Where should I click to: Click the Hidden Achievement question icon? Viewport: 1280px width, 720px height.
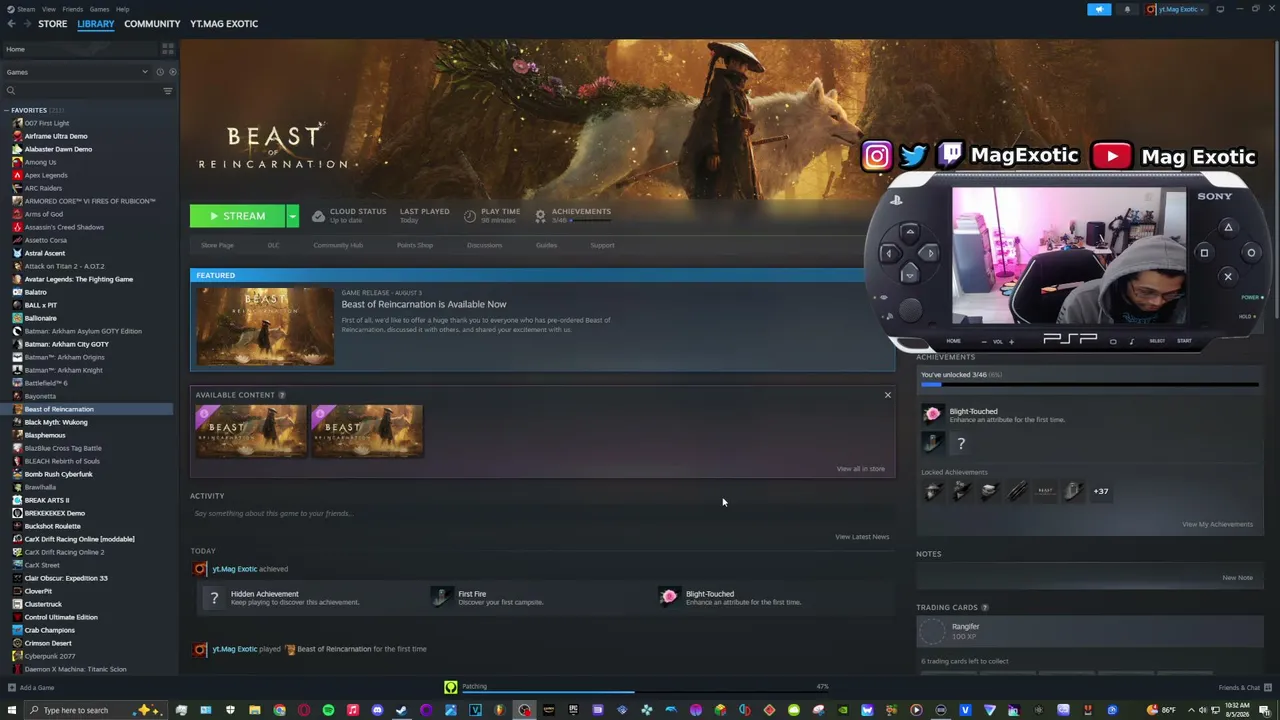[x=213, y=598]
